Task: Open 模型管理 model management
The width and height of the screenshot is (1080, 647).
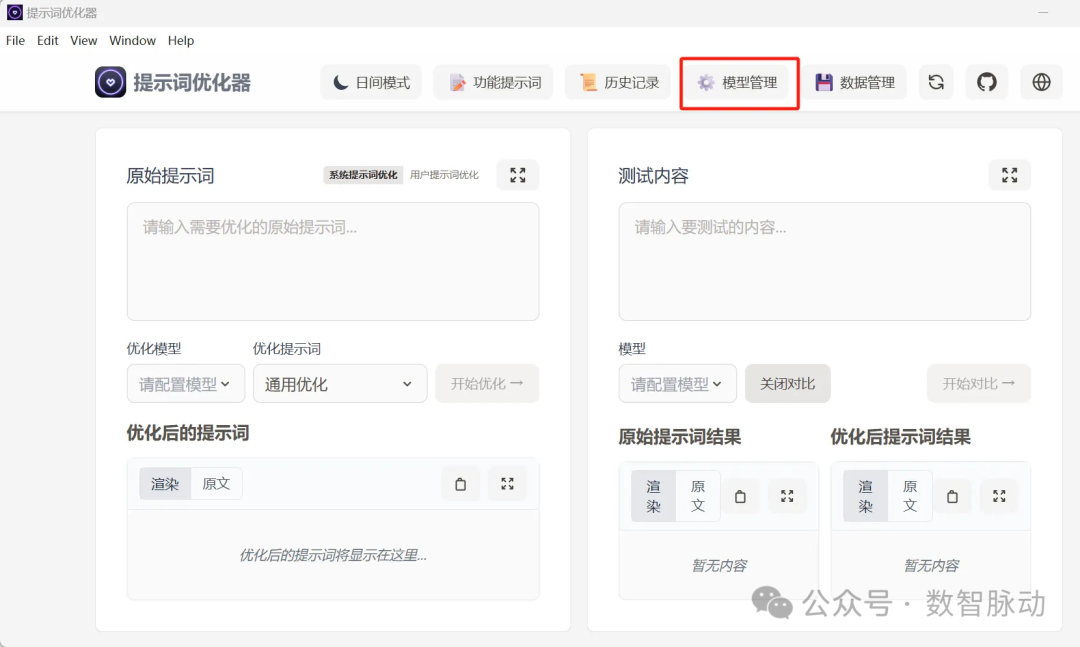Action: pos(739,82)
